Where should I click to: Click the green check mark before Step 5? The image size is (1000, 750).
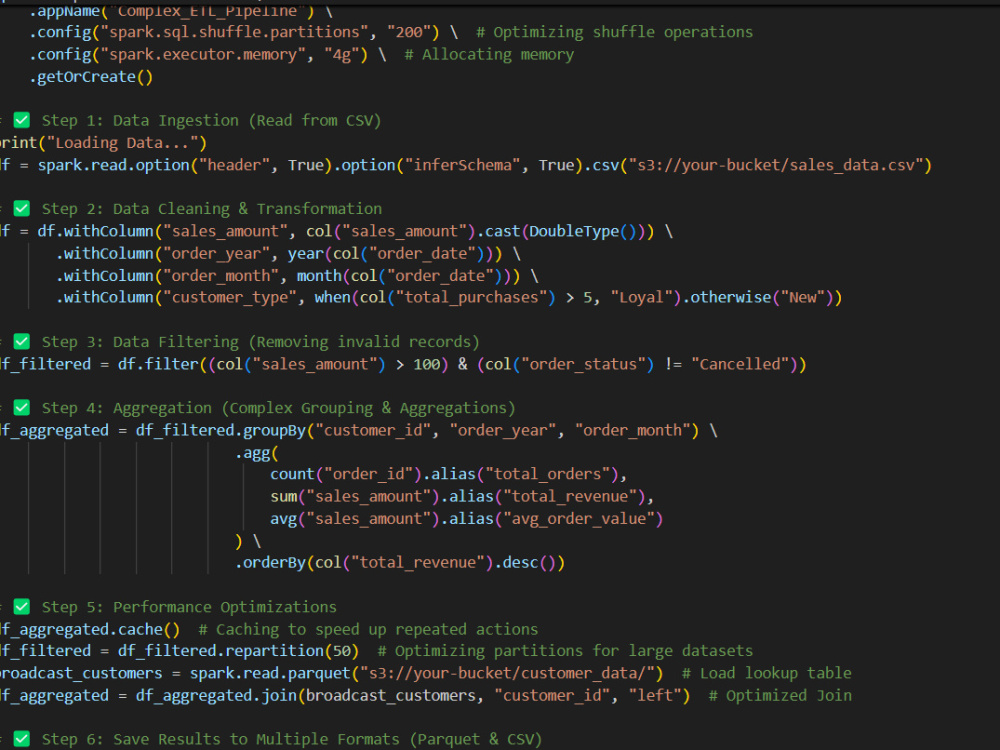point(22,607)
